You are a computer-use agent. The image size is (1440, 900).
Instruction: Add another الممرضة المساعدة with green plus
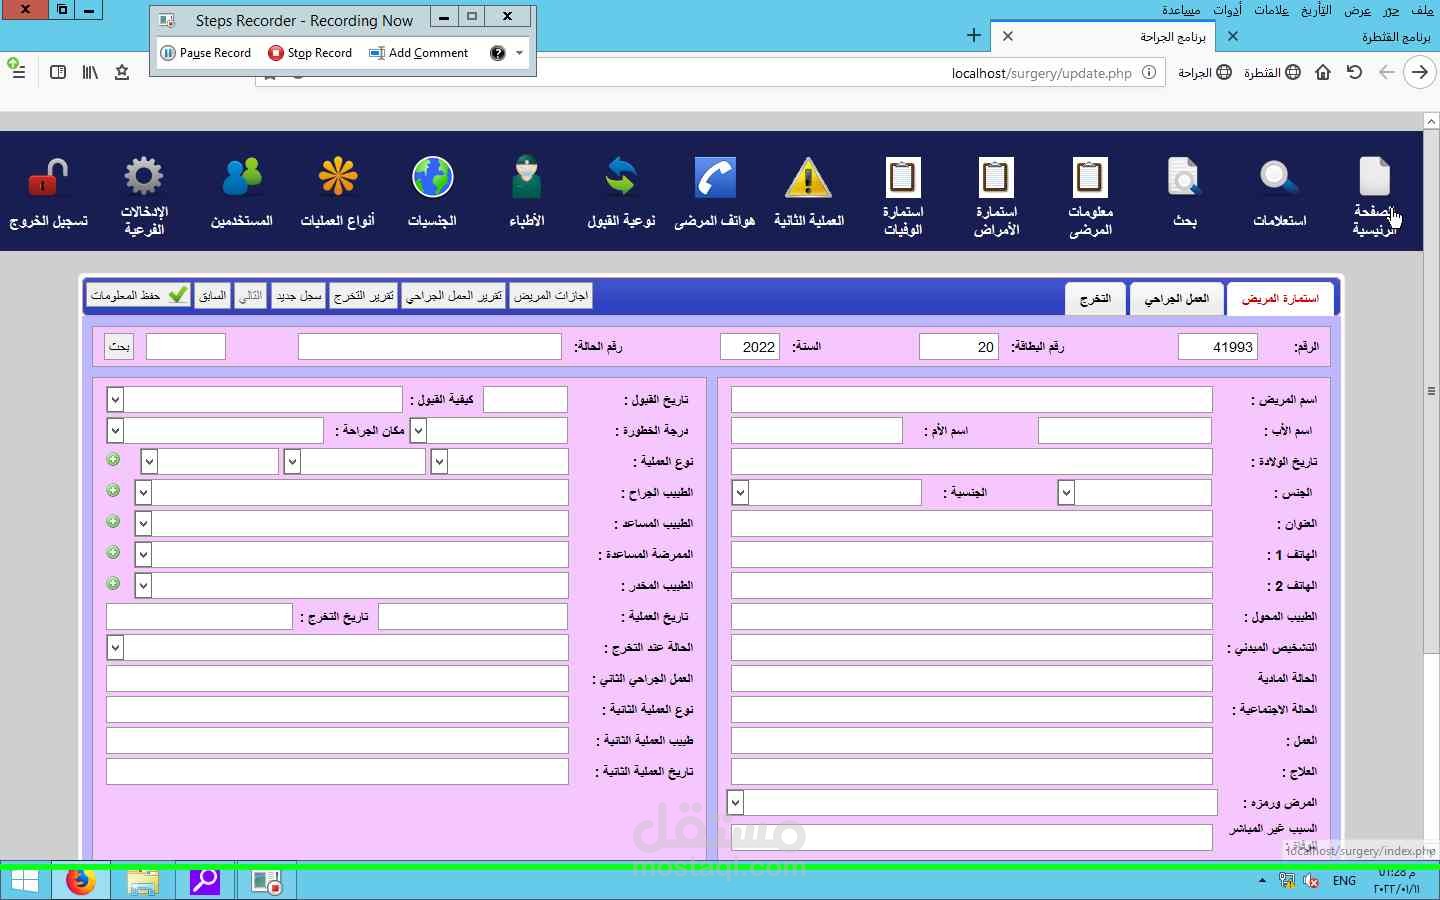pos(113,553)
